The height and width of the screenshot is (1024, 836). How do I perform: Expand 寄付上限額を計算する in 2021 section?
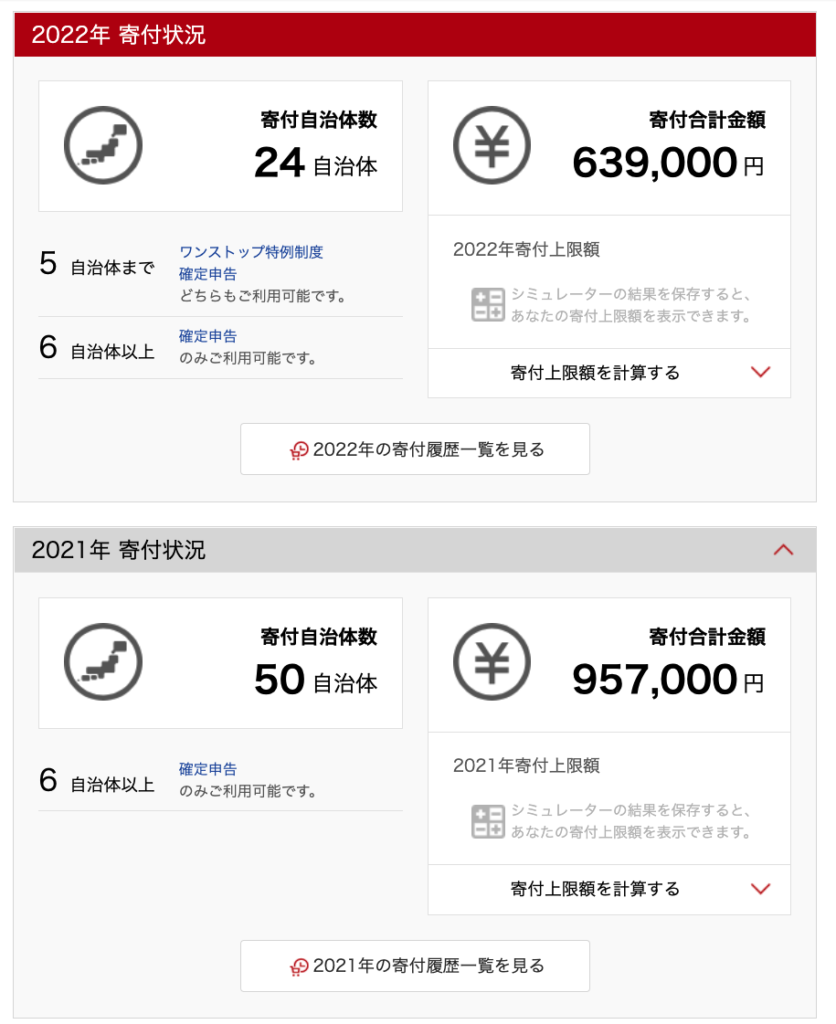[609, 889]
